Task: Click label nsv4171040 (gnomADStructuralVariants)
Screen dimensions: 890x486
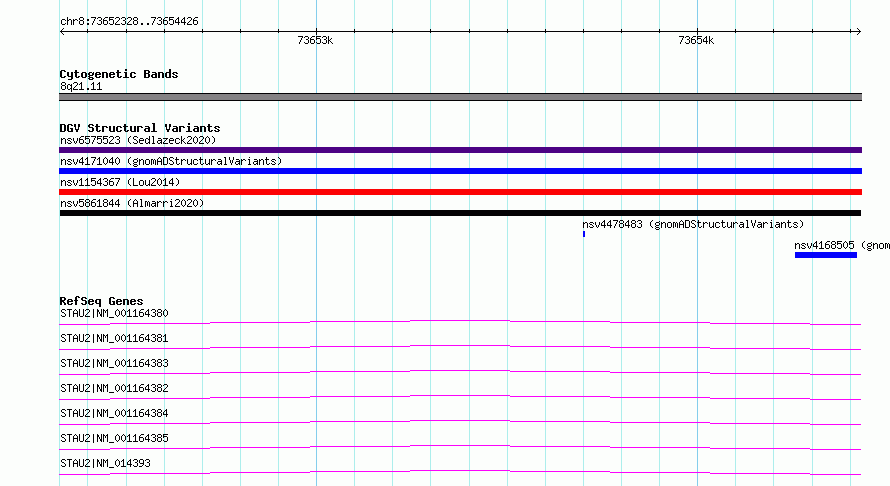Action: click(x=171, y=161)
